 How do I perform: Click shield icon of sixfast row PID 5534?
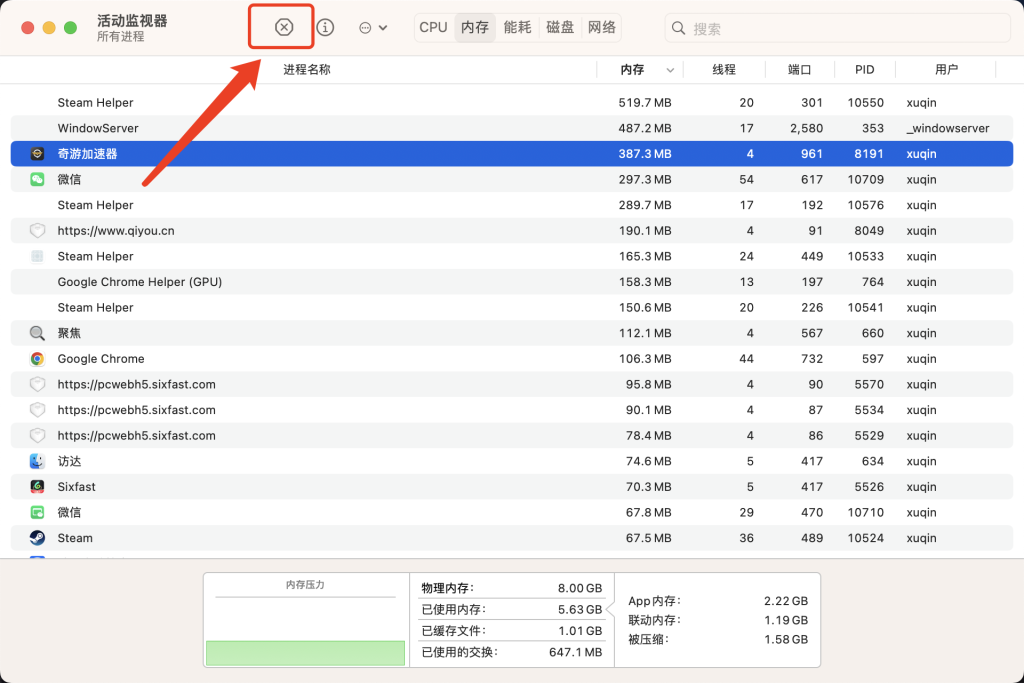(37, 410)
